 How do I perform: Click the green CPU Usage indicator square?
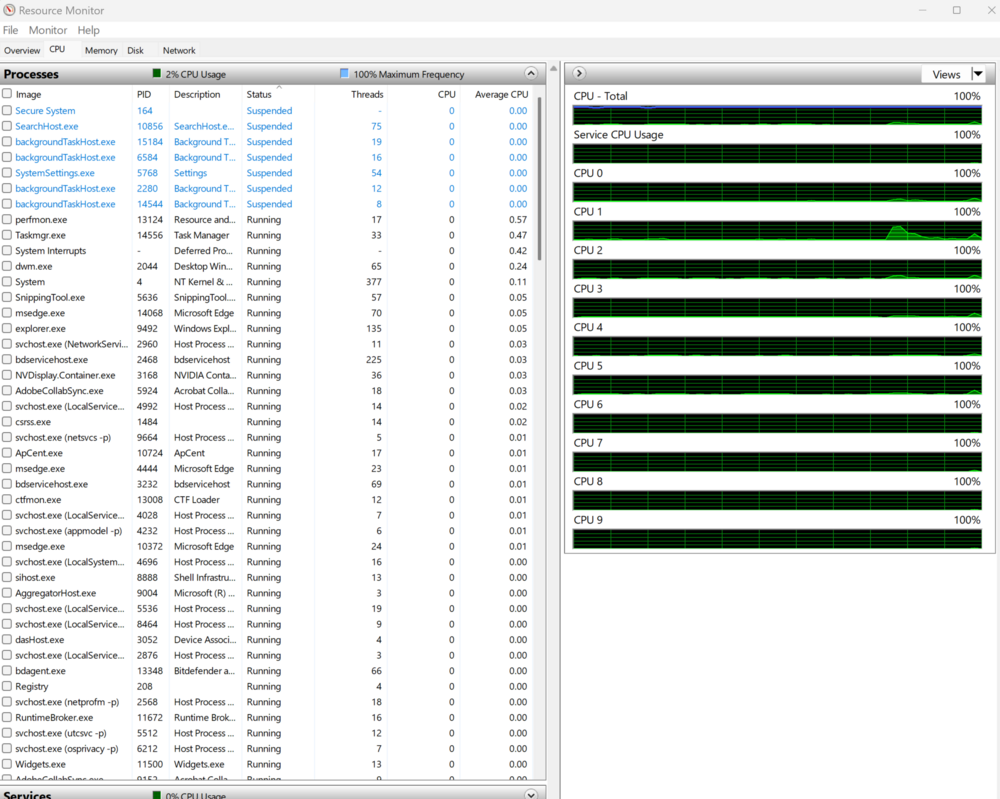pyautogui.click(x=156, y=74)
